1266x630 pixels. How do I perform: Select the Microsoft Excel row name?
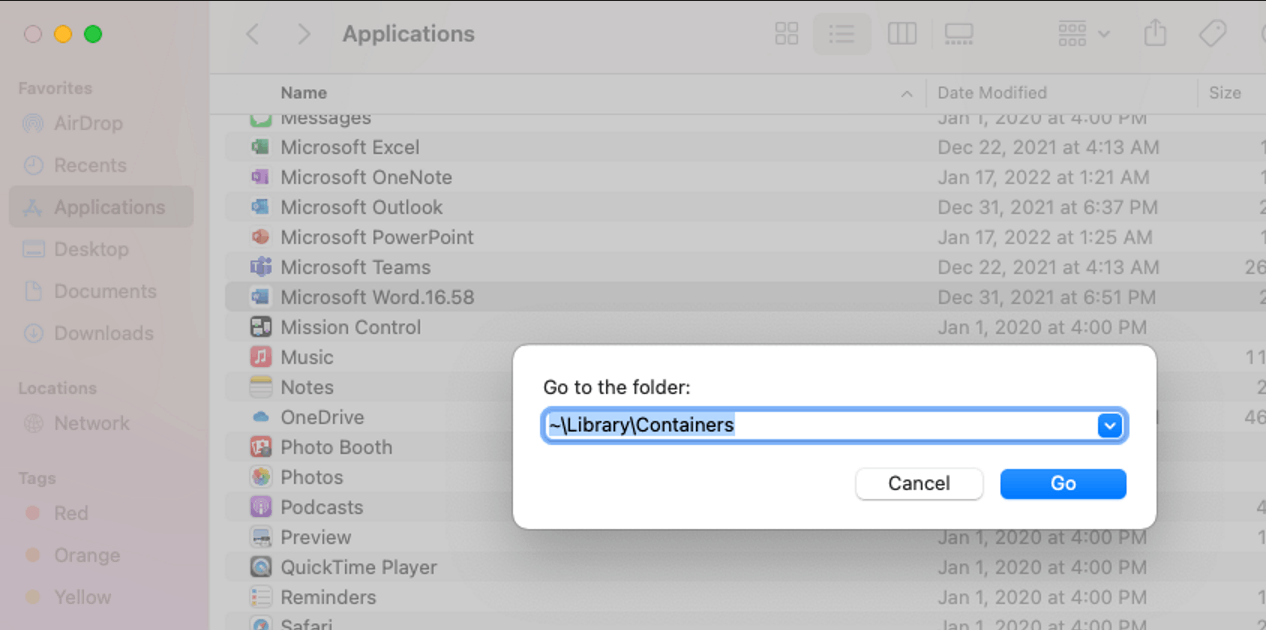tap(350, 147)
